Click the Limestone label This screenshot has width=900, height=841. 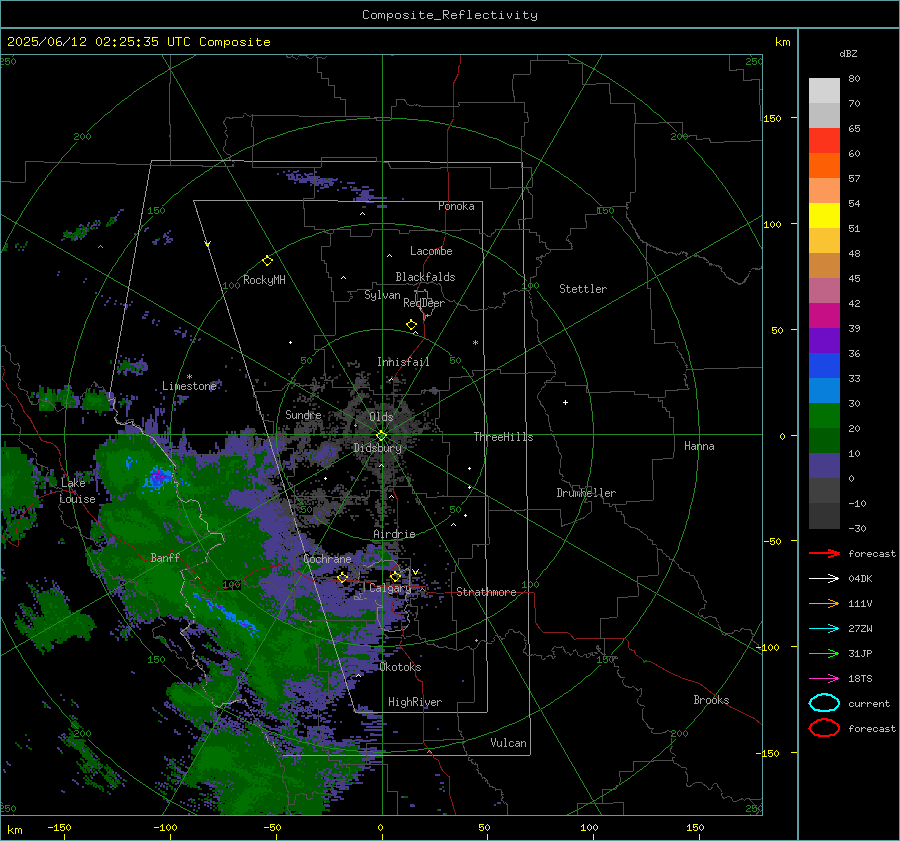click(x=189, y=386)
